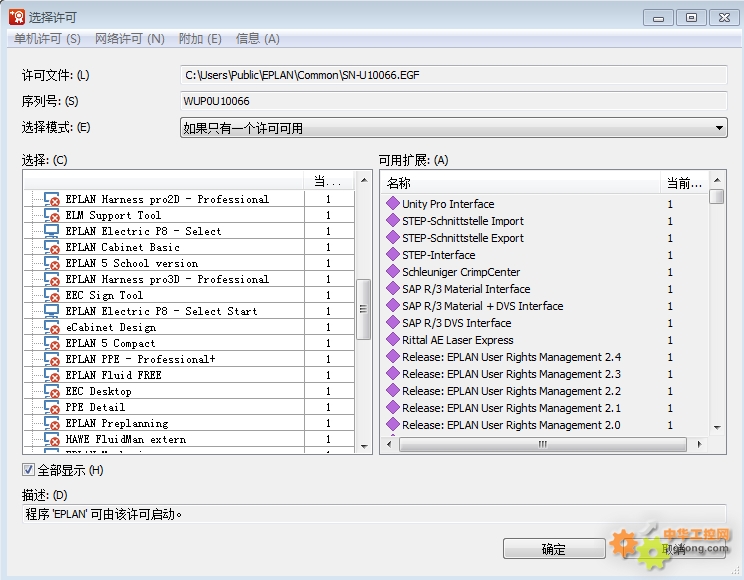
Task: Select Release: EPLAN User Rights Management 2.4
Action: (512, 357)
